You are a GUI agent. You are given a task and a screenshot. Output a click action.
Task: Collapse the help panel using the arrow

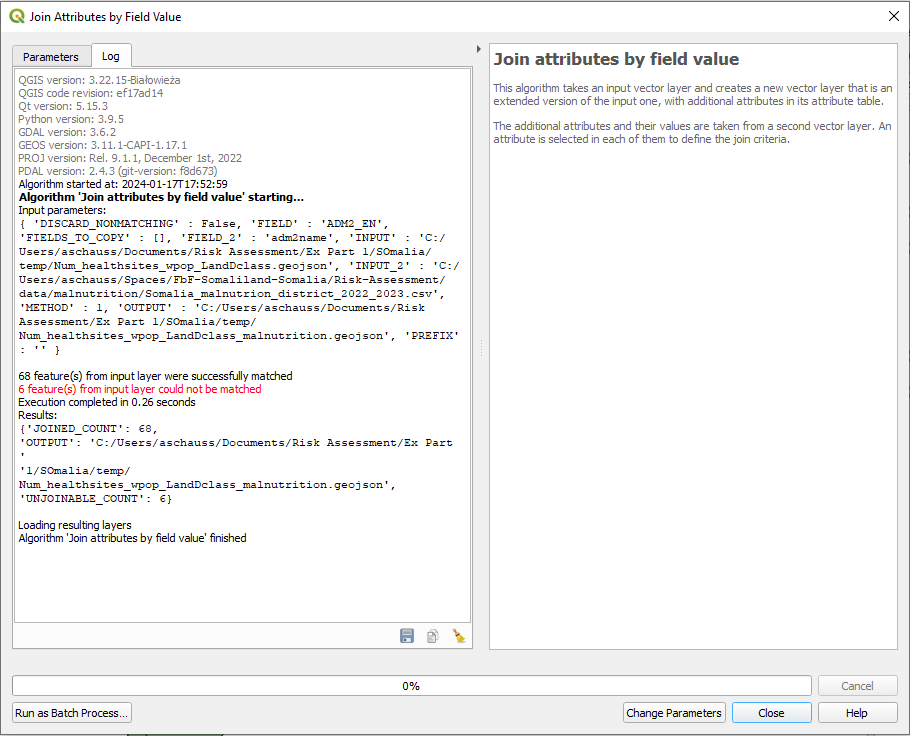[478, 48]
